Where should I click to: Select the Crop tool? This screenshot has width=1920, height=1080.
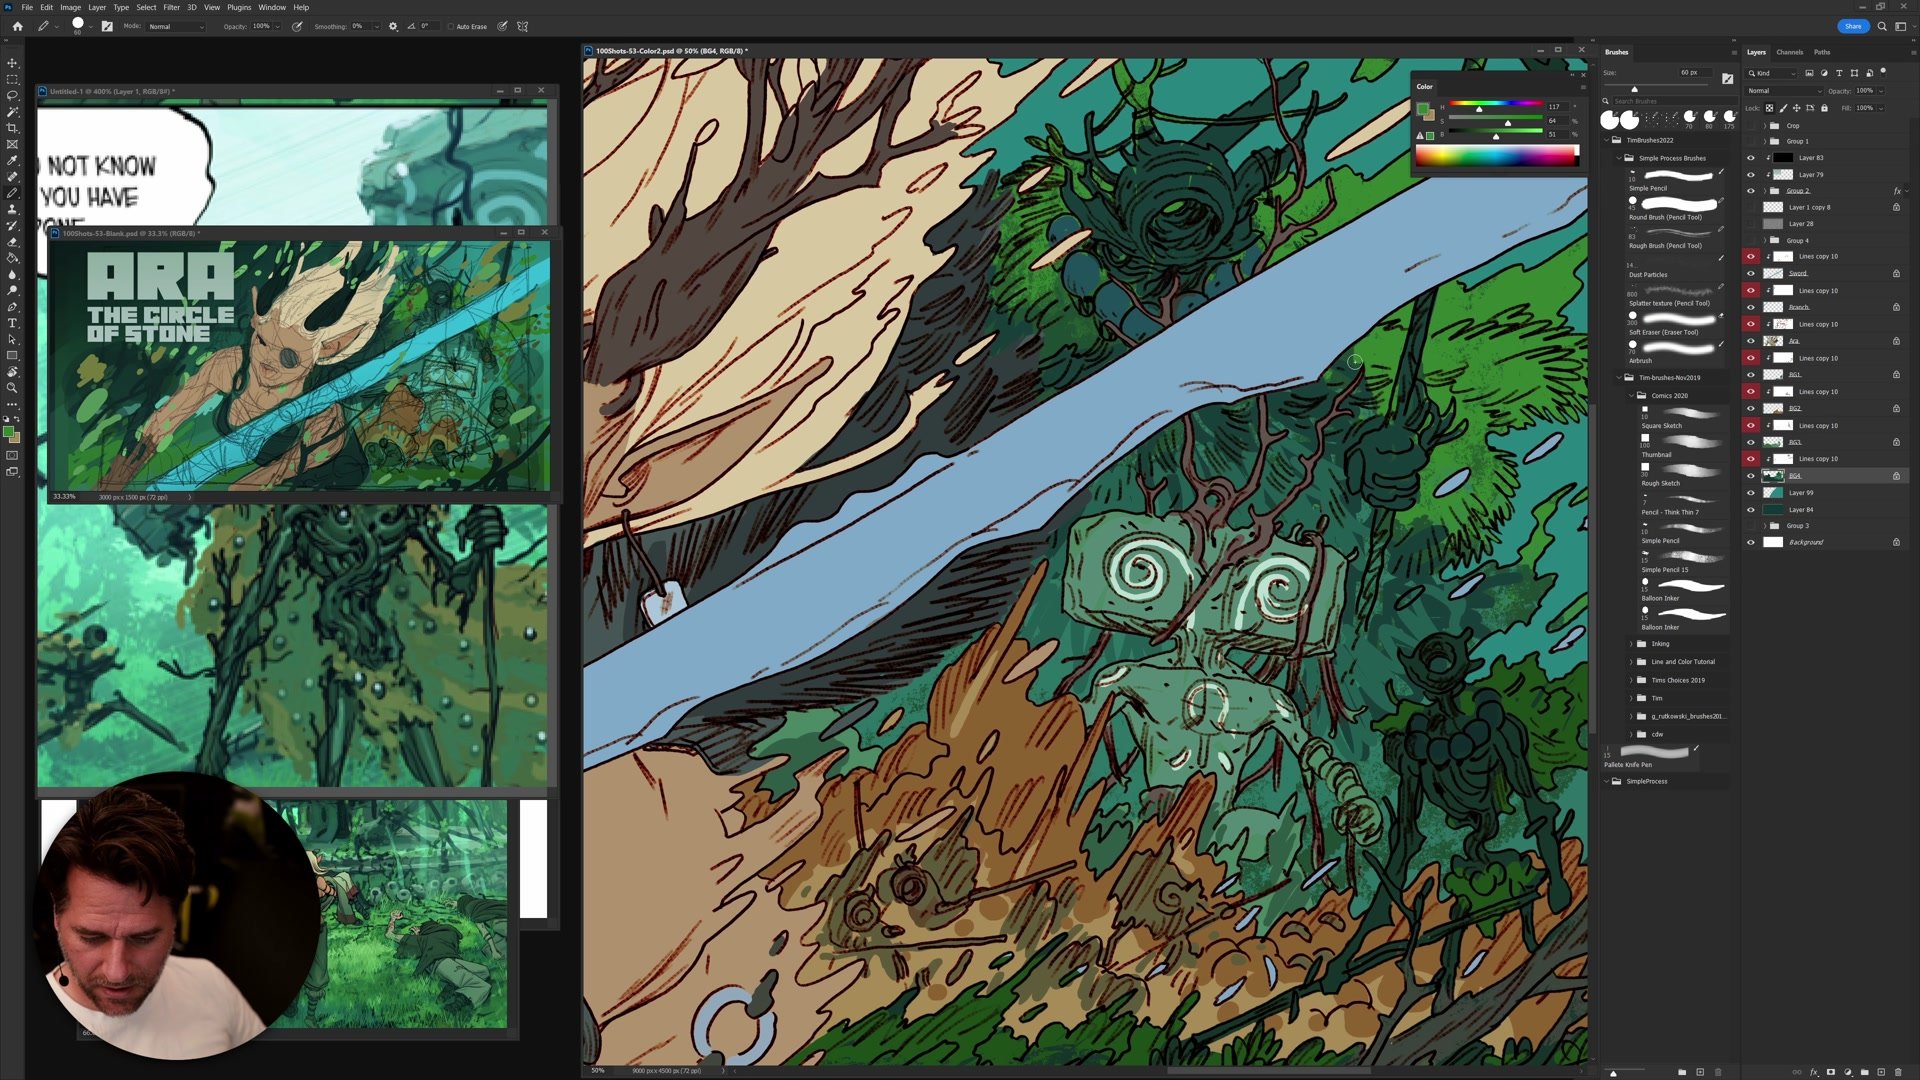(12, 128)
